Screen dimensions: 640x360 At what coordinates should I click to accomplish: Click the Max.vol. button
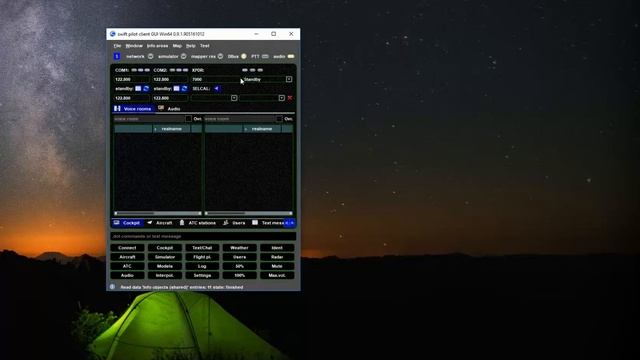(277, 276)
